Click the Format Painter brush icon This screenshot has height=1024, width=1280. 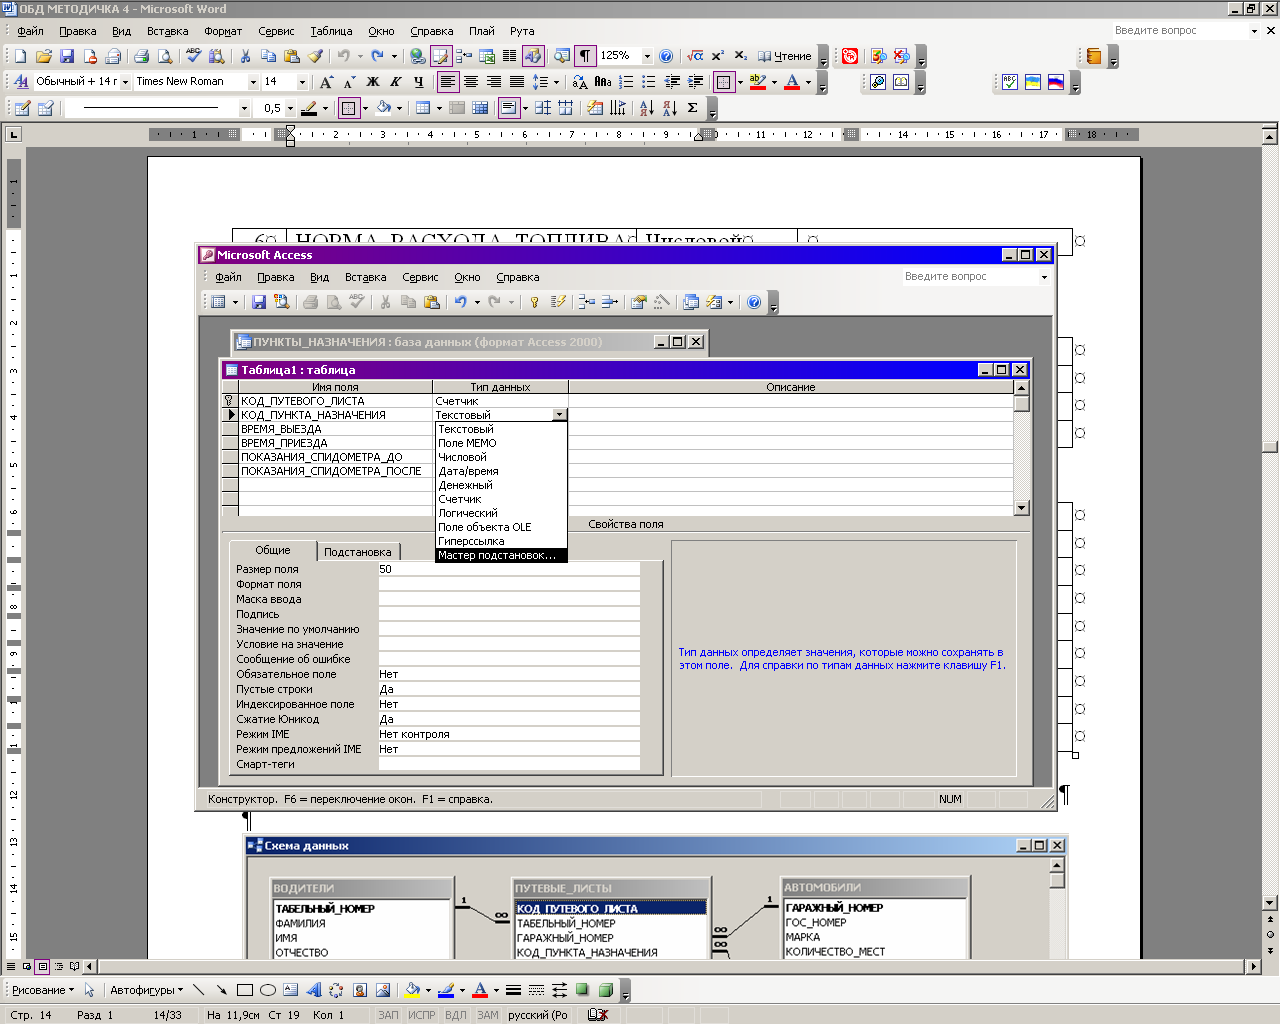[316, 56]
